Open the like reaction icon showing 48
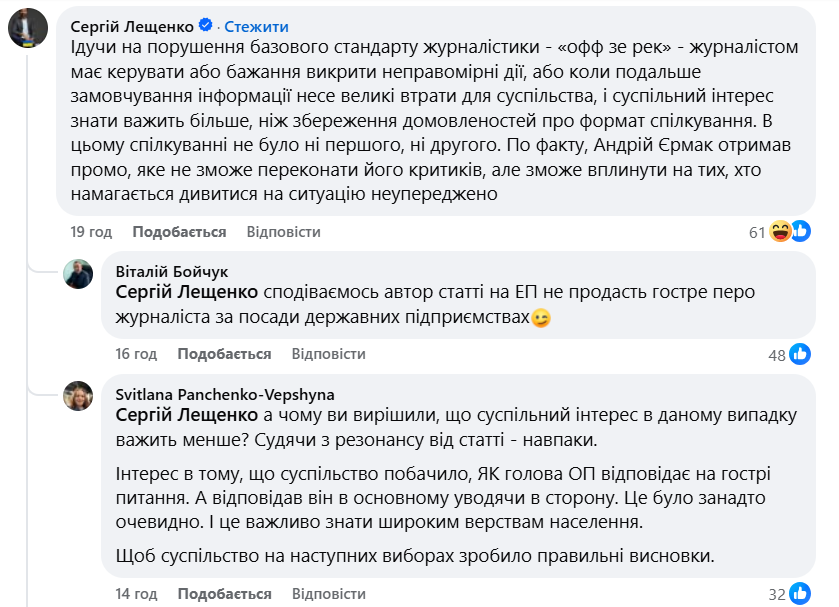The image size is (839, 607). point(800,354)
